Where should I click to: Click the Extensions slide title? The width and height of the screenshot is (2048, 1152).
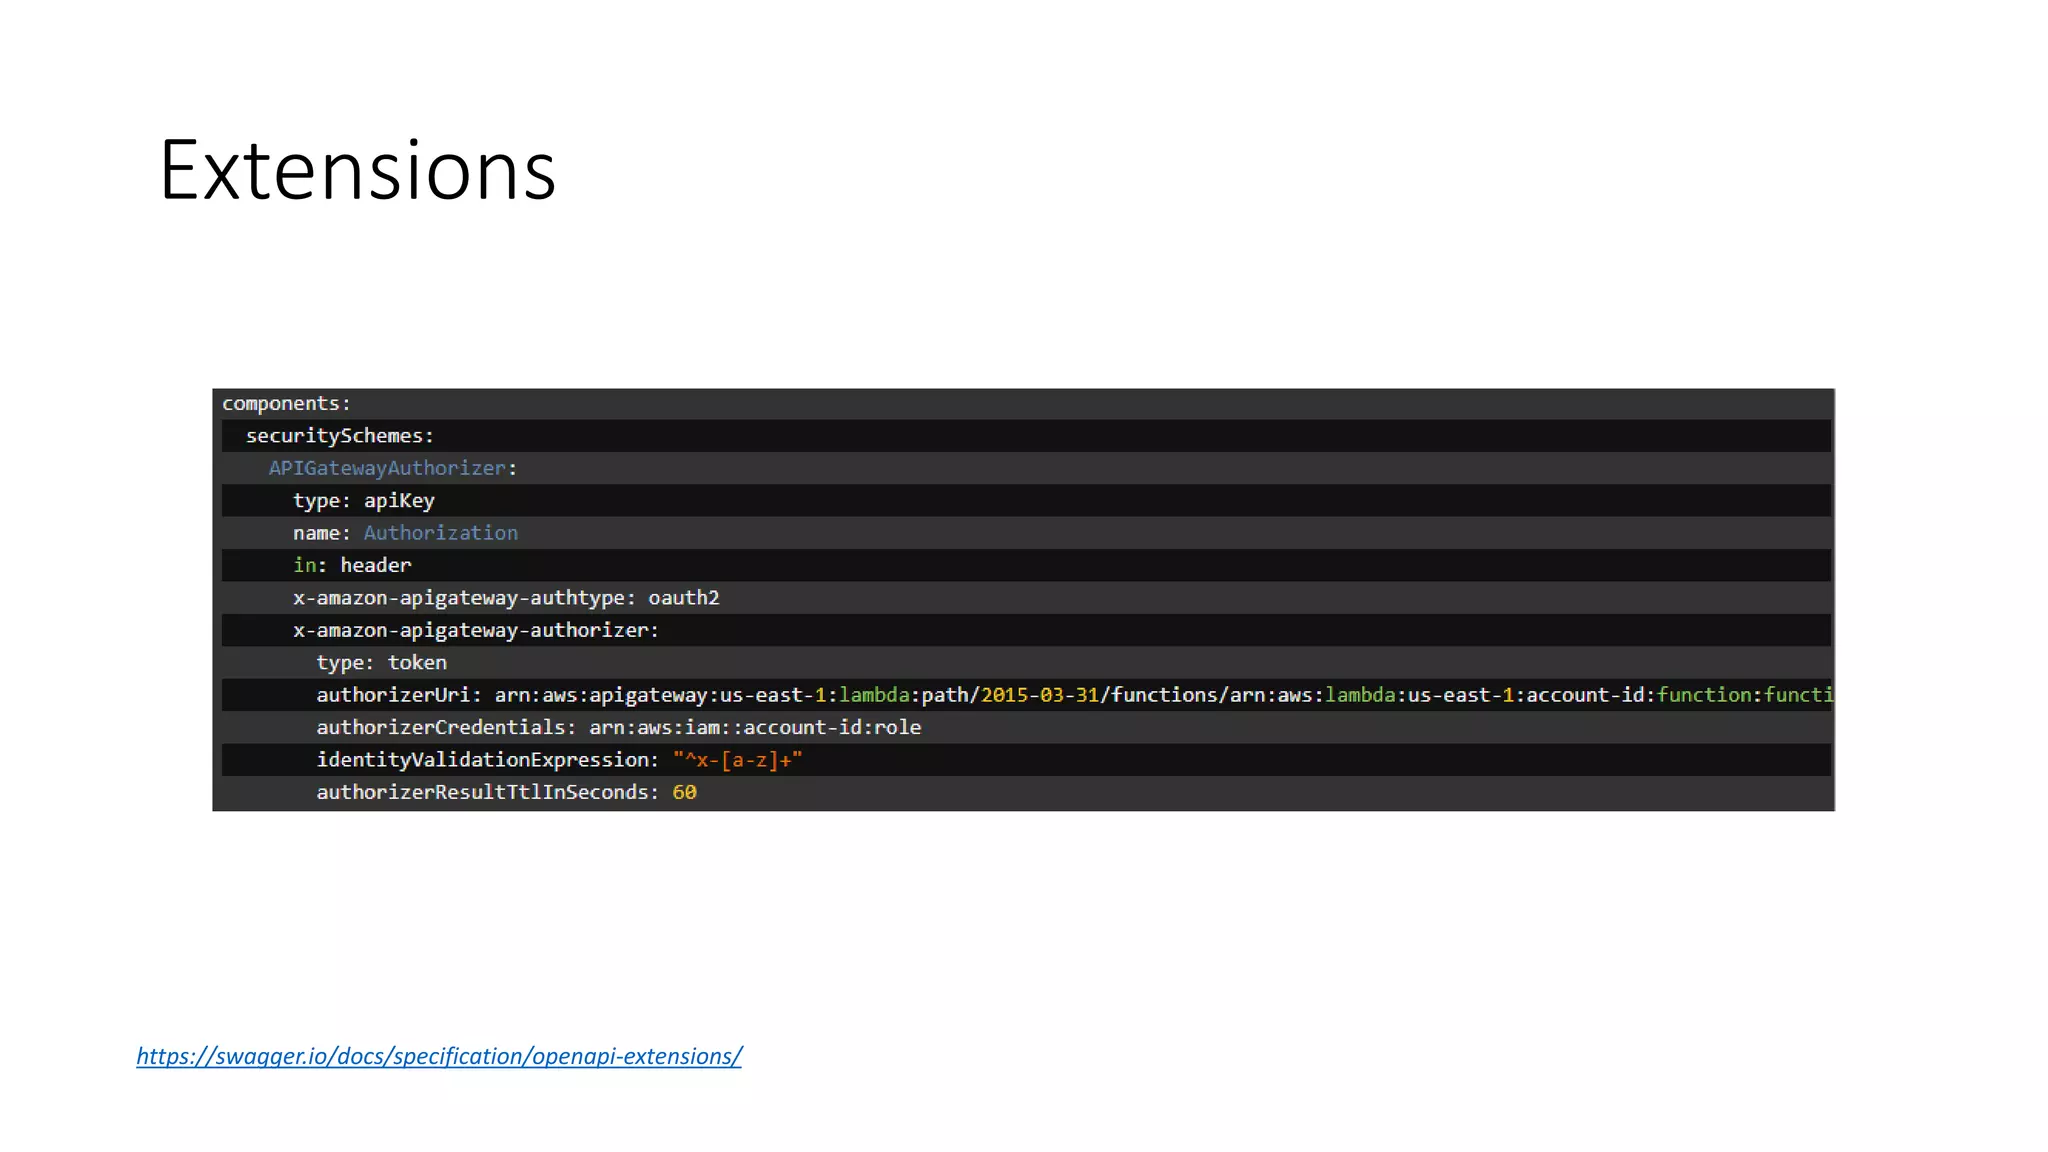357,171
